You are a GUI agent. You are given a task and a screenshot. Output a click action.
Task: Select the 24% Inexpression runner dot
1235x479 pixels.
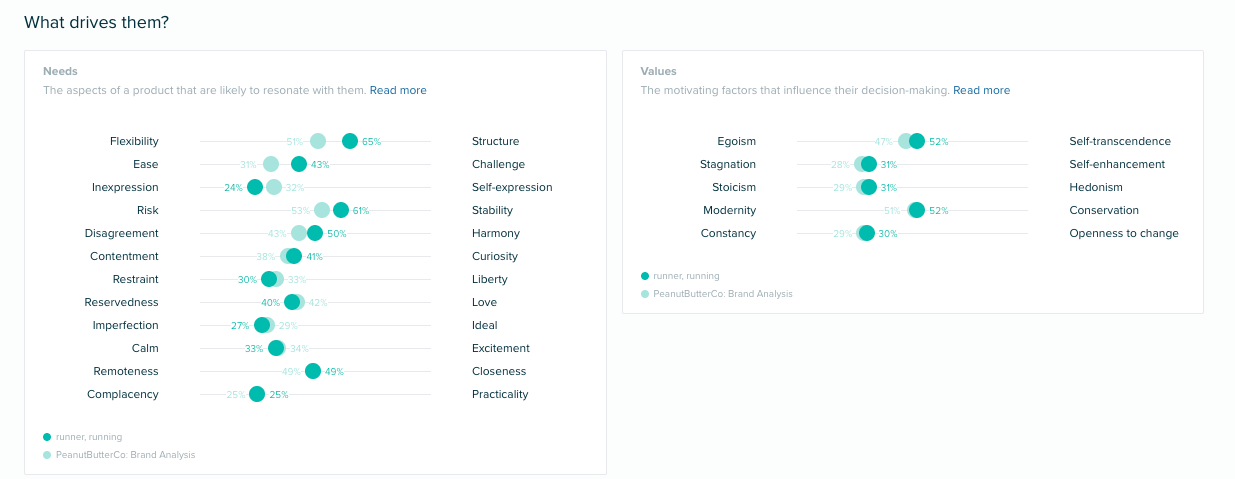point(255,187)
